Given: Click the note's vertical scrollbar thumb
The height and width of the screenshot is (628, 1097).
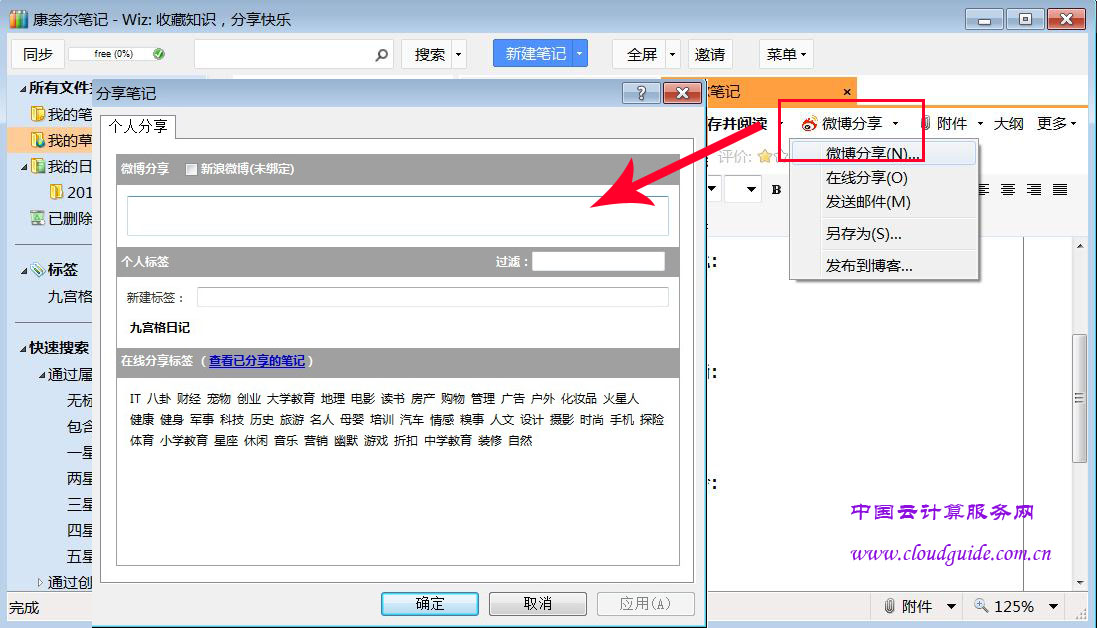Looking at the screenshot, I should click(x=1080, y=399).
